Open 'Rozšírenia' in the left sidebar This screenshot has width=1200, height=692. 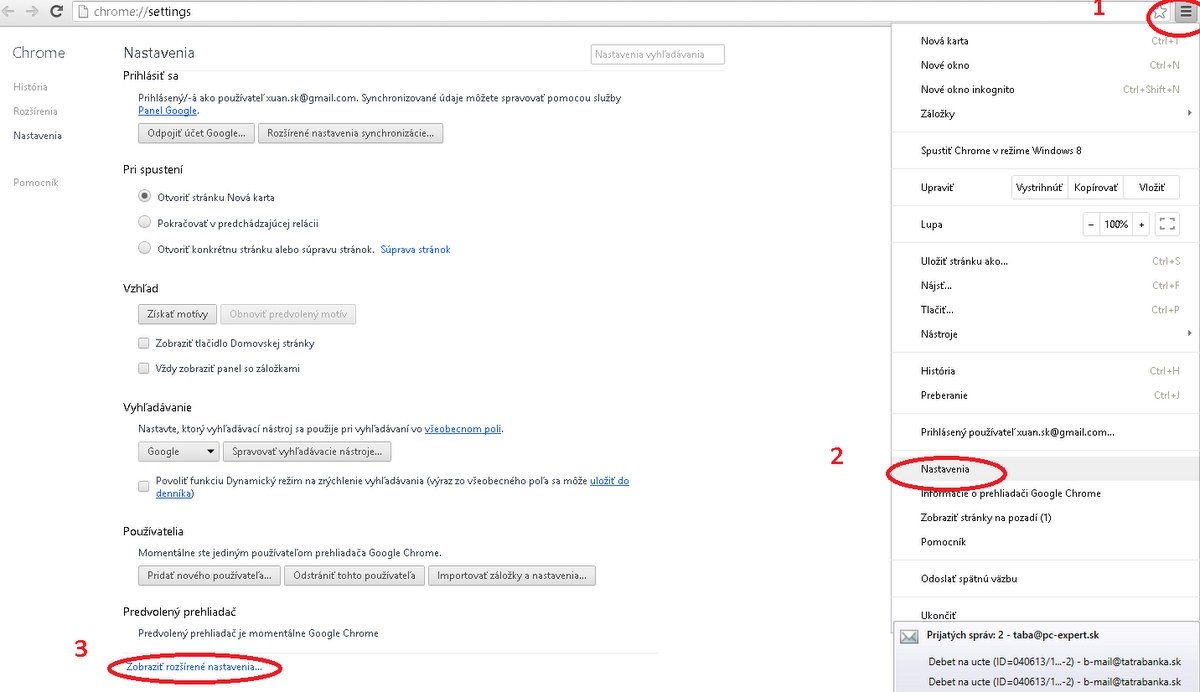click(x=35, y=111)
